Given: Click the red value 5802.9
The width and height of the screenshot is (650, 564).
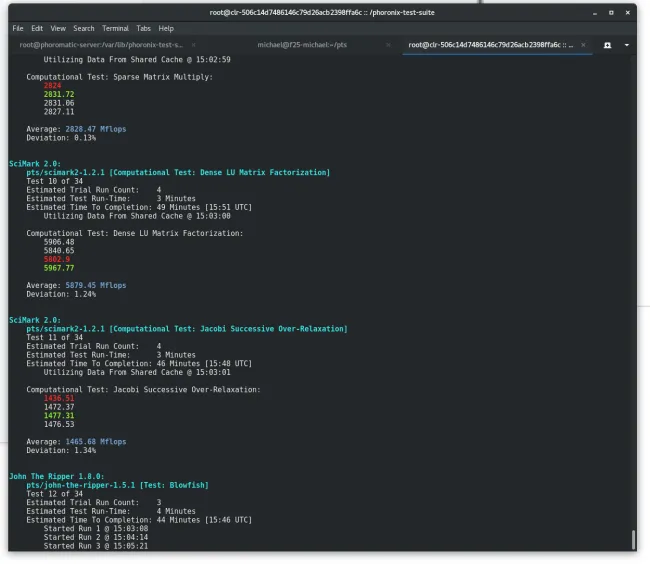Looking at the screenshot, I should point(57,259).
